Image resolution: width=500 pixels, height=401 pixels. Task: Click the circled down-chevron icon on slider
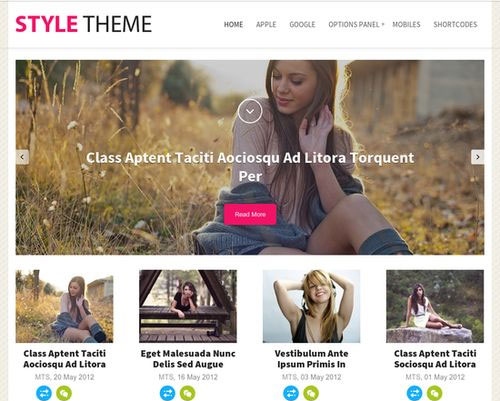coord(250,111)
